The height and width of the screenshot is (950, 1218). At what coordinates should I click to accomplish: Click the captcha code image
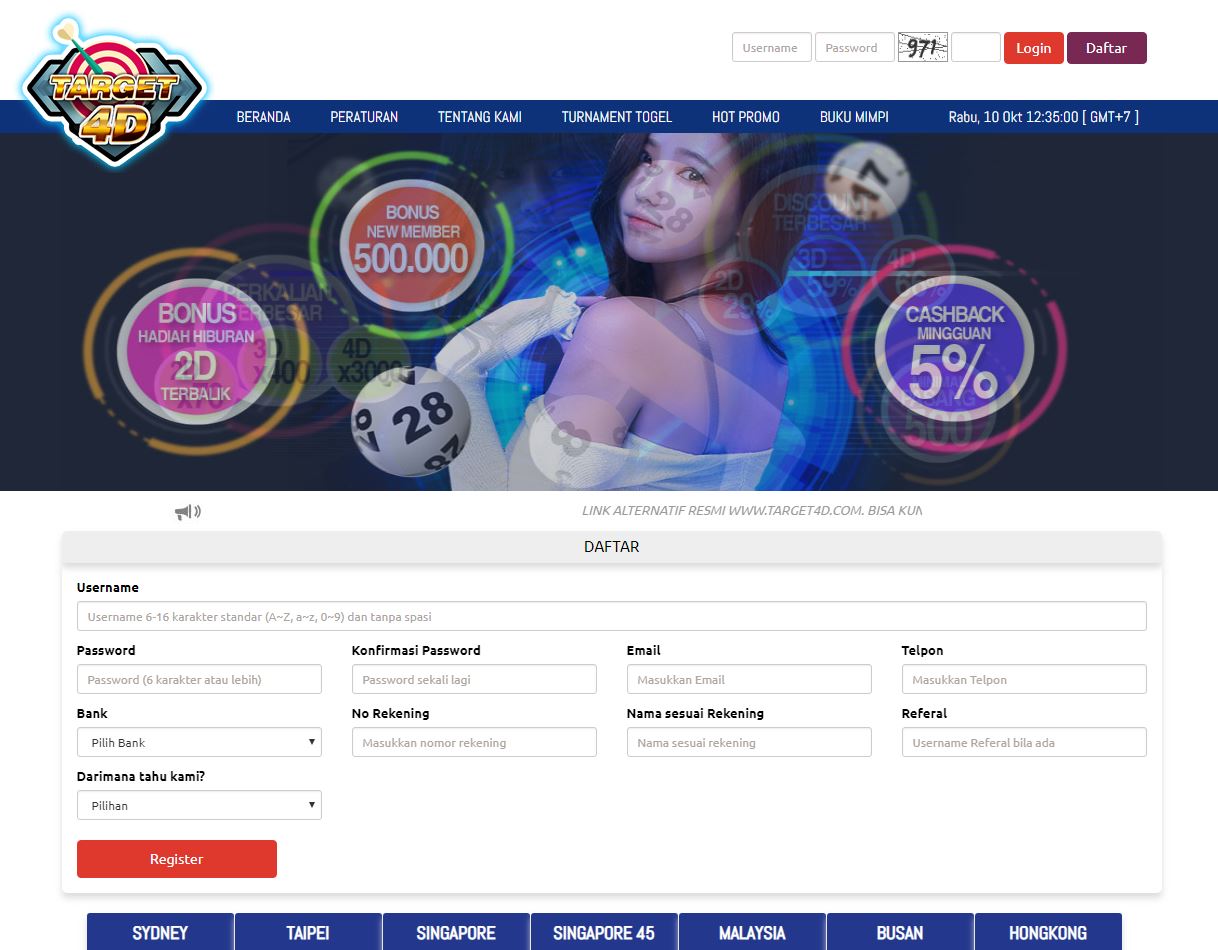(922, 47)
